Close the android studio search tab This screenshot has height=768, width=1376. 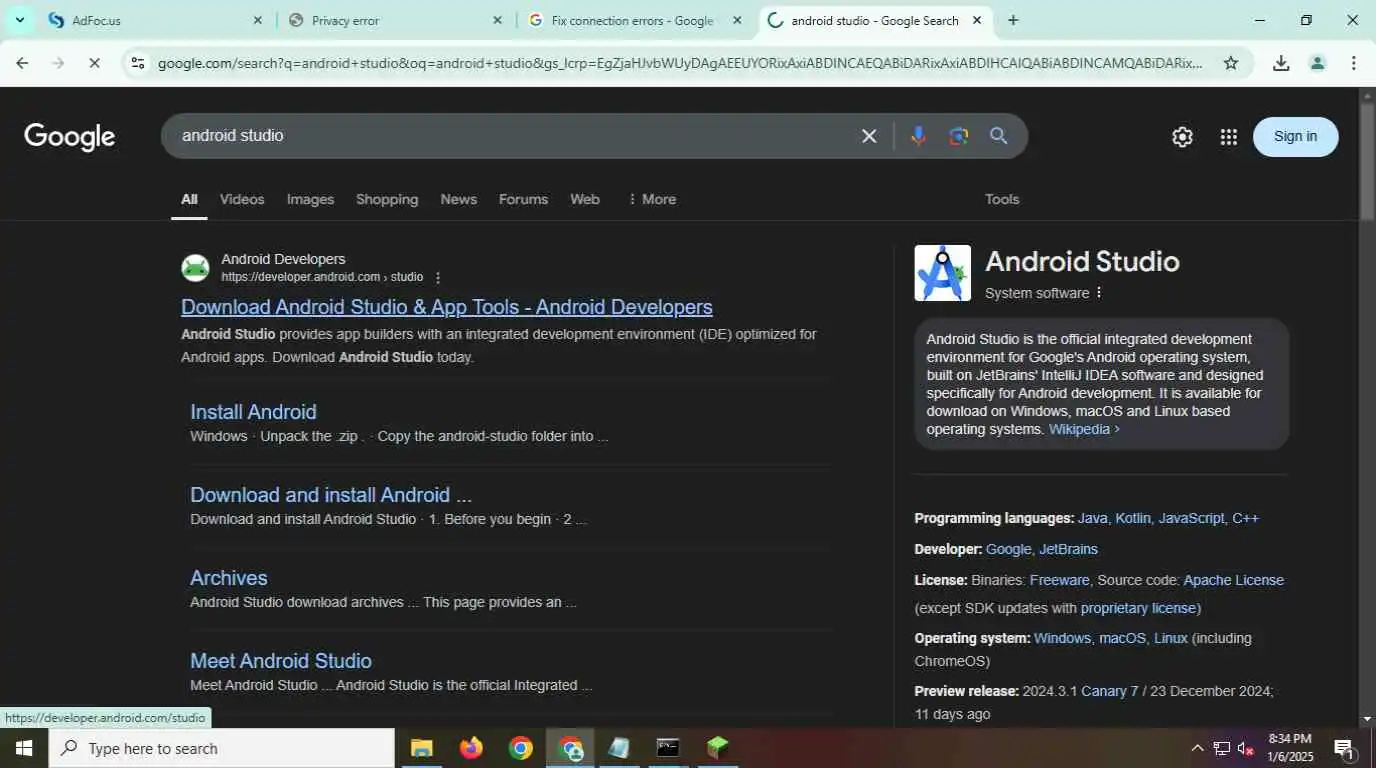977,20
